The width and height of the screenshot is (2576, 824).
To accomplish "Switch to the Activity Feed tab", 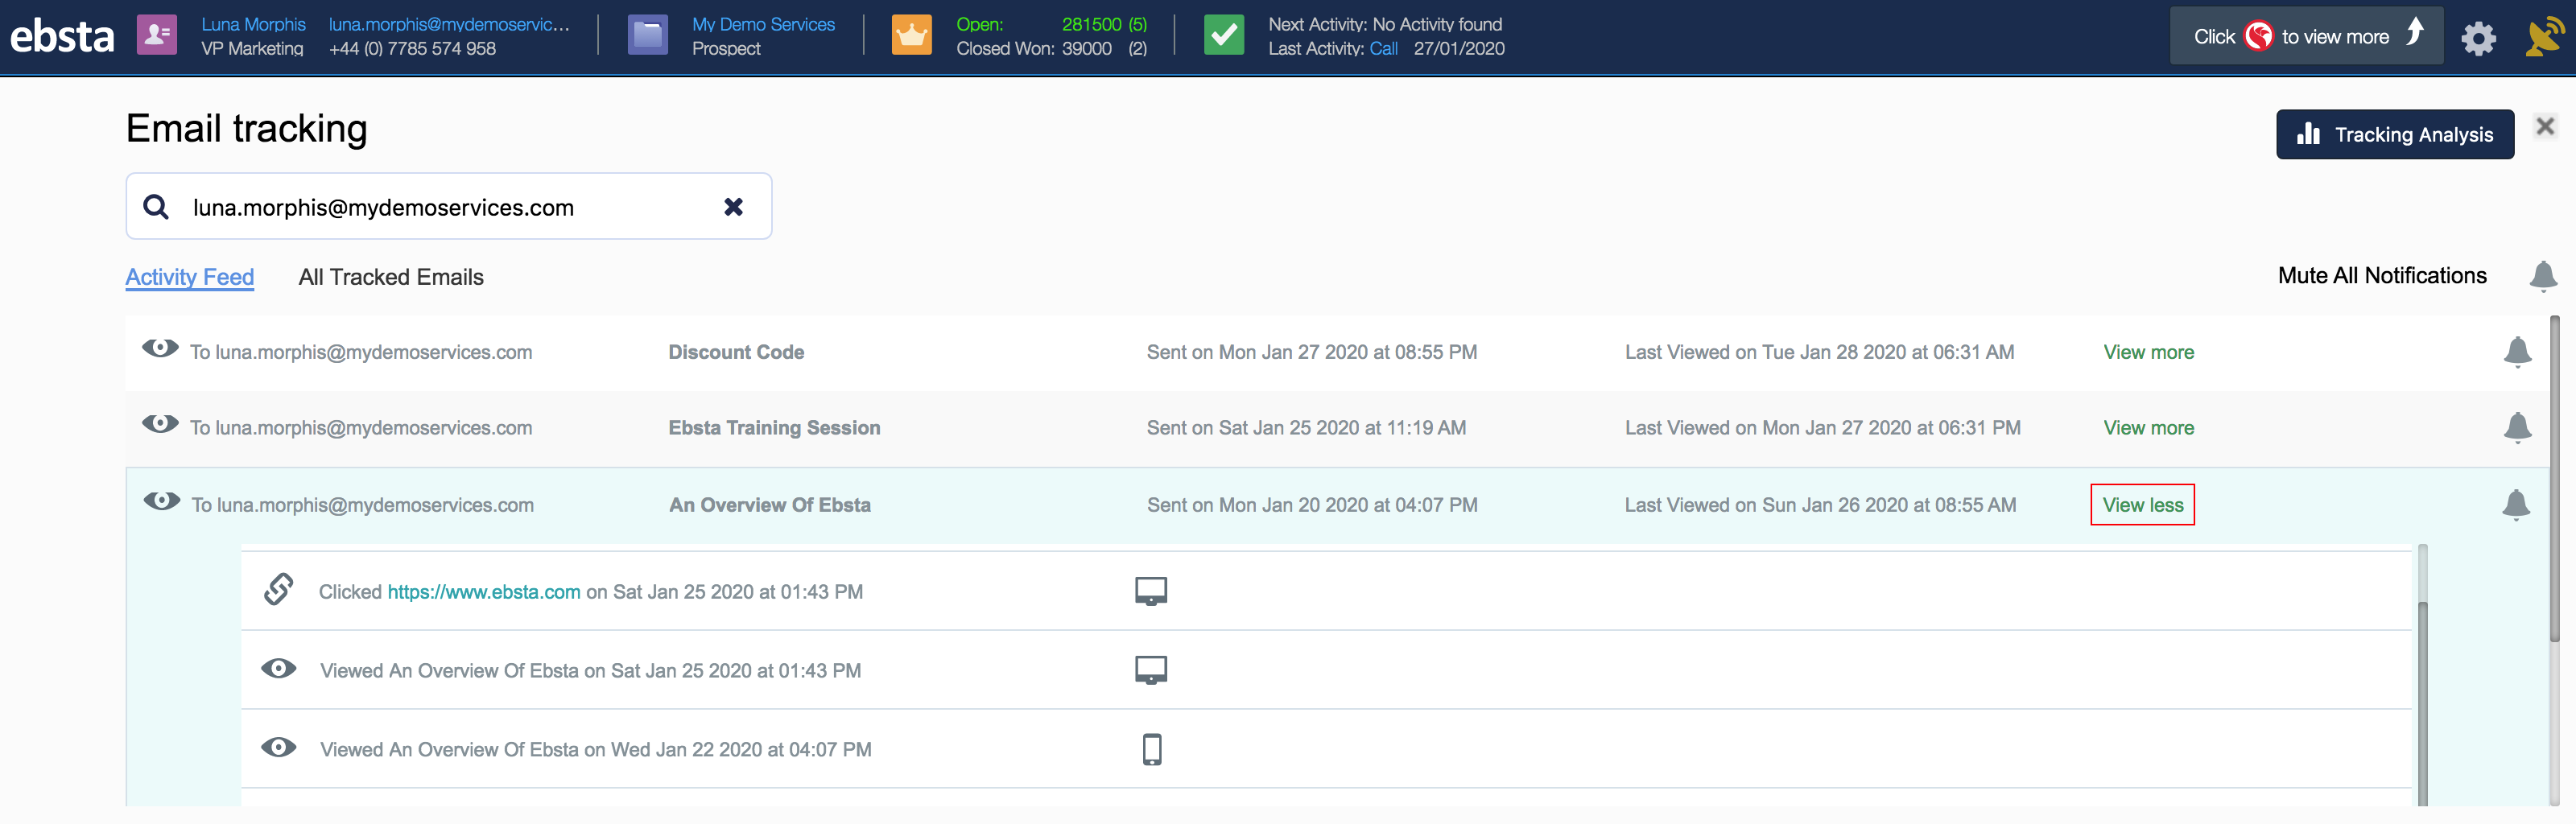I will click(190, 277).
